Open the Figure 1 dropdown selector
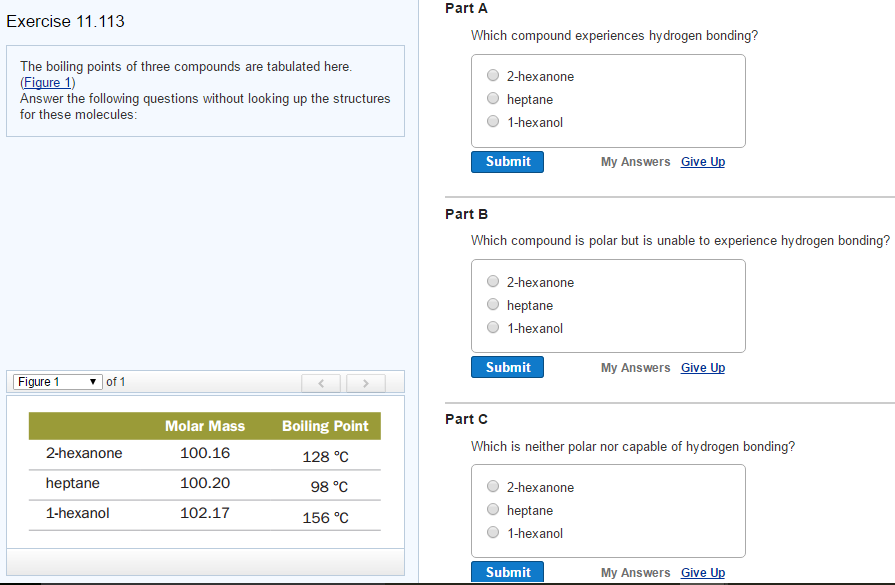The height and width of the screenshot is (585, 895). pos(58,382)
